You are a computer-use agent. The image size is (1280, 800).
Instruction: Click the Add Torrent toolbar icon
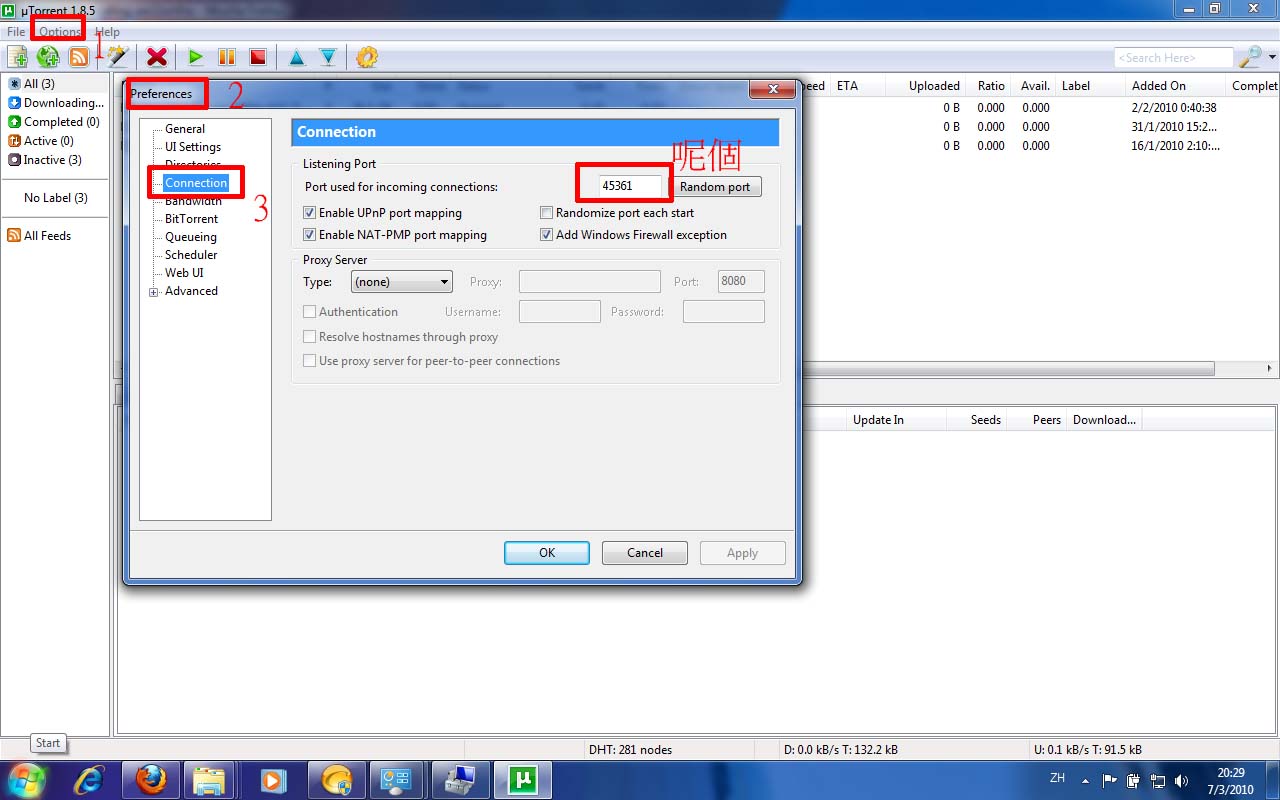tap(17, 57)
